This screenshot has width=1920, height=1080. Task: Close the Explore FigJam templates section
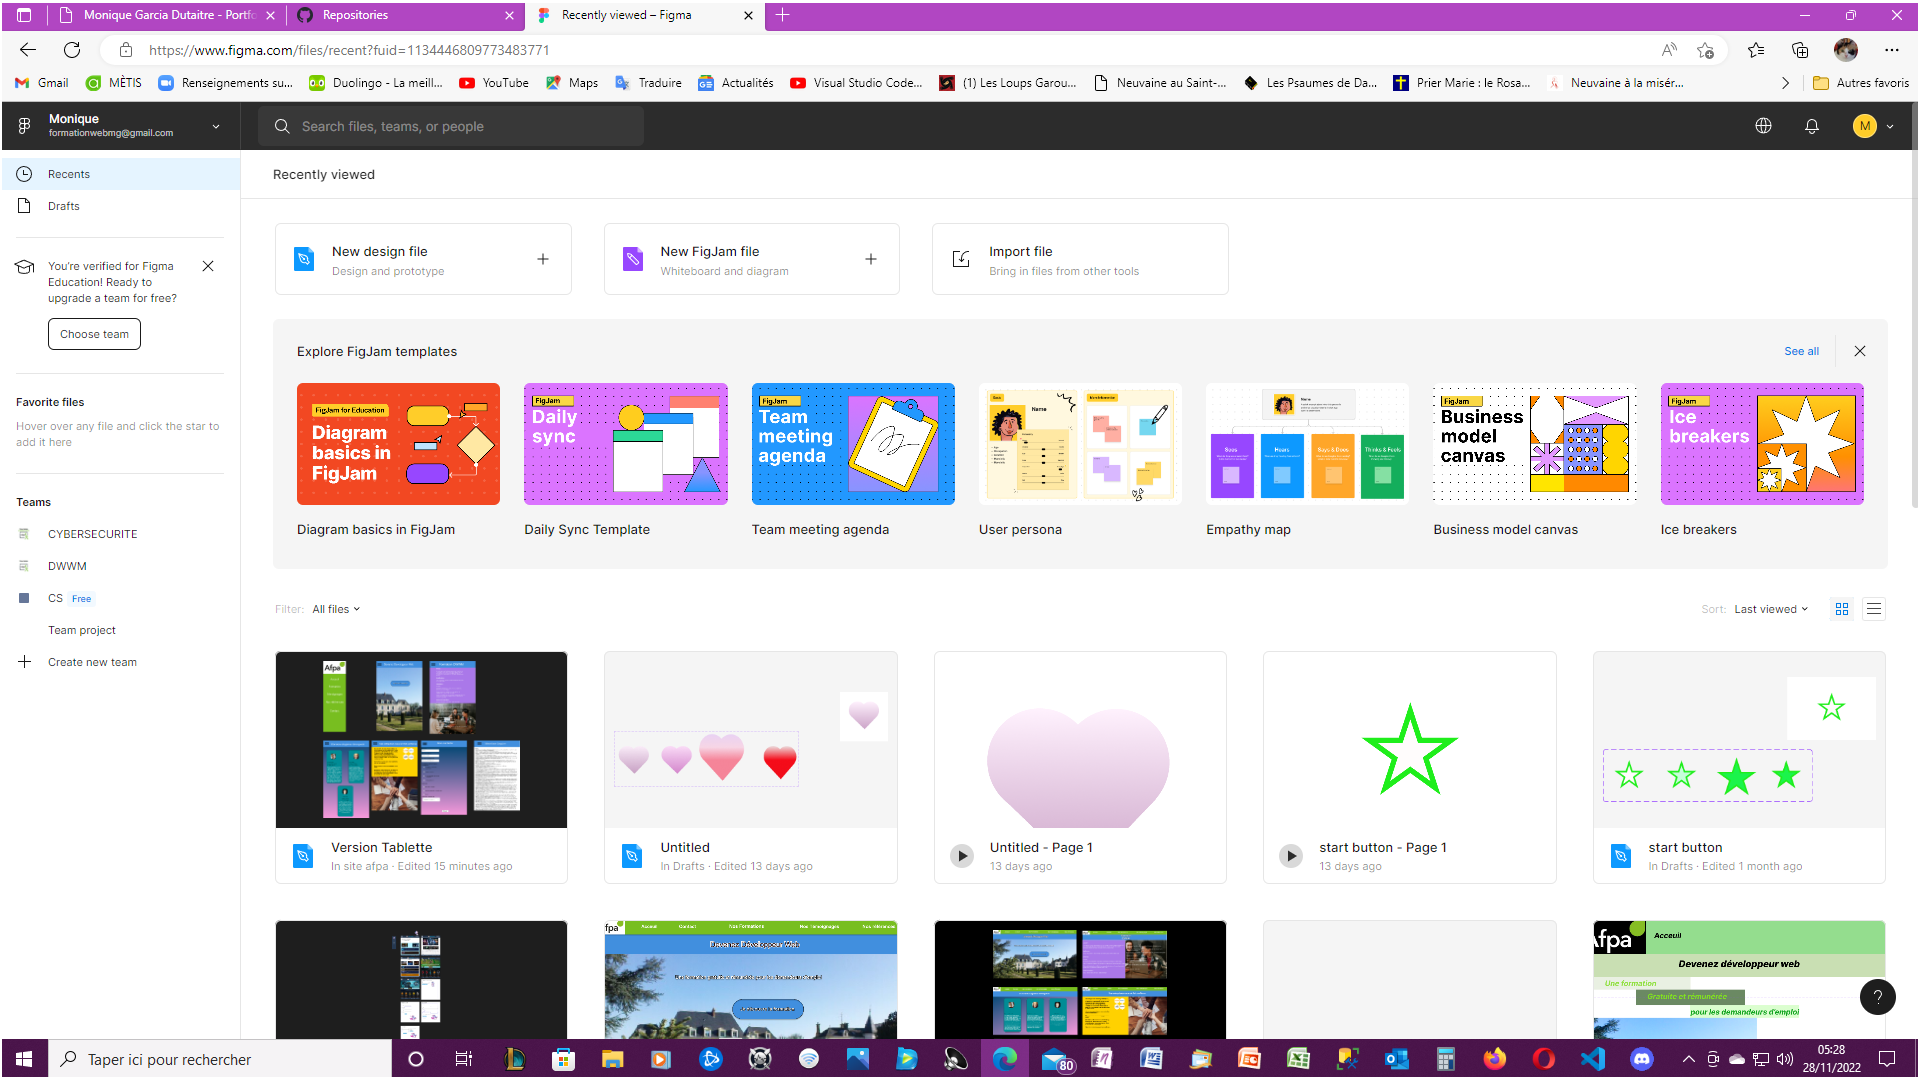point(1860,351)
